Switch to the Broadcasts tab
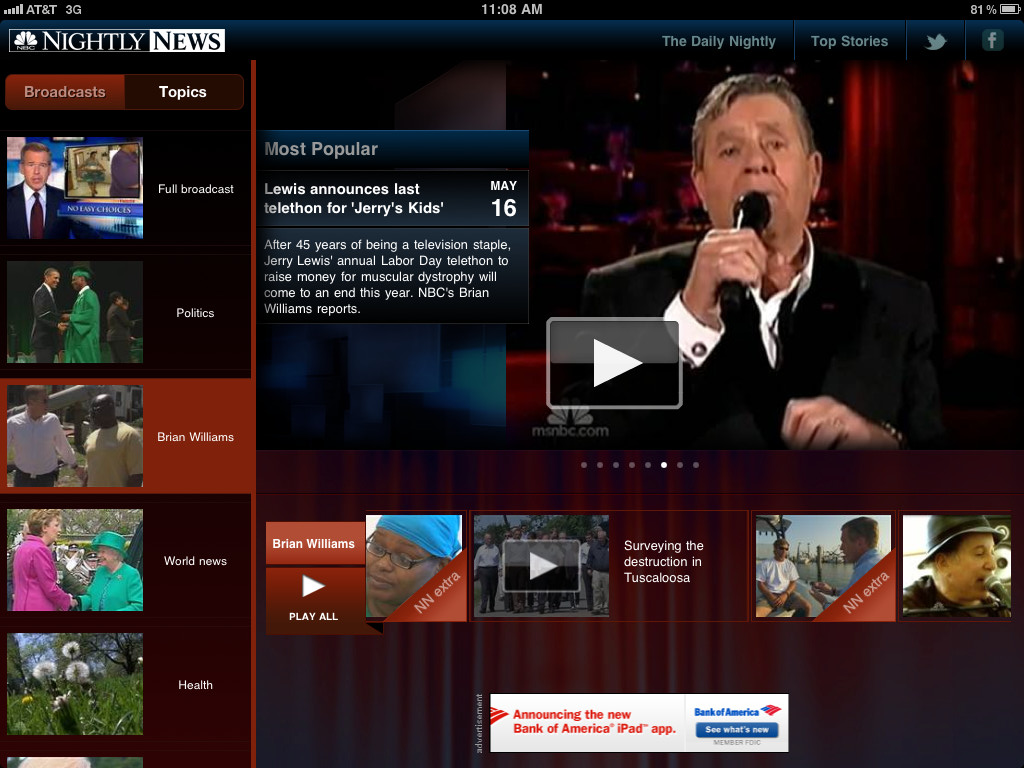This screenshot has width=1024, height=768. 65,92
